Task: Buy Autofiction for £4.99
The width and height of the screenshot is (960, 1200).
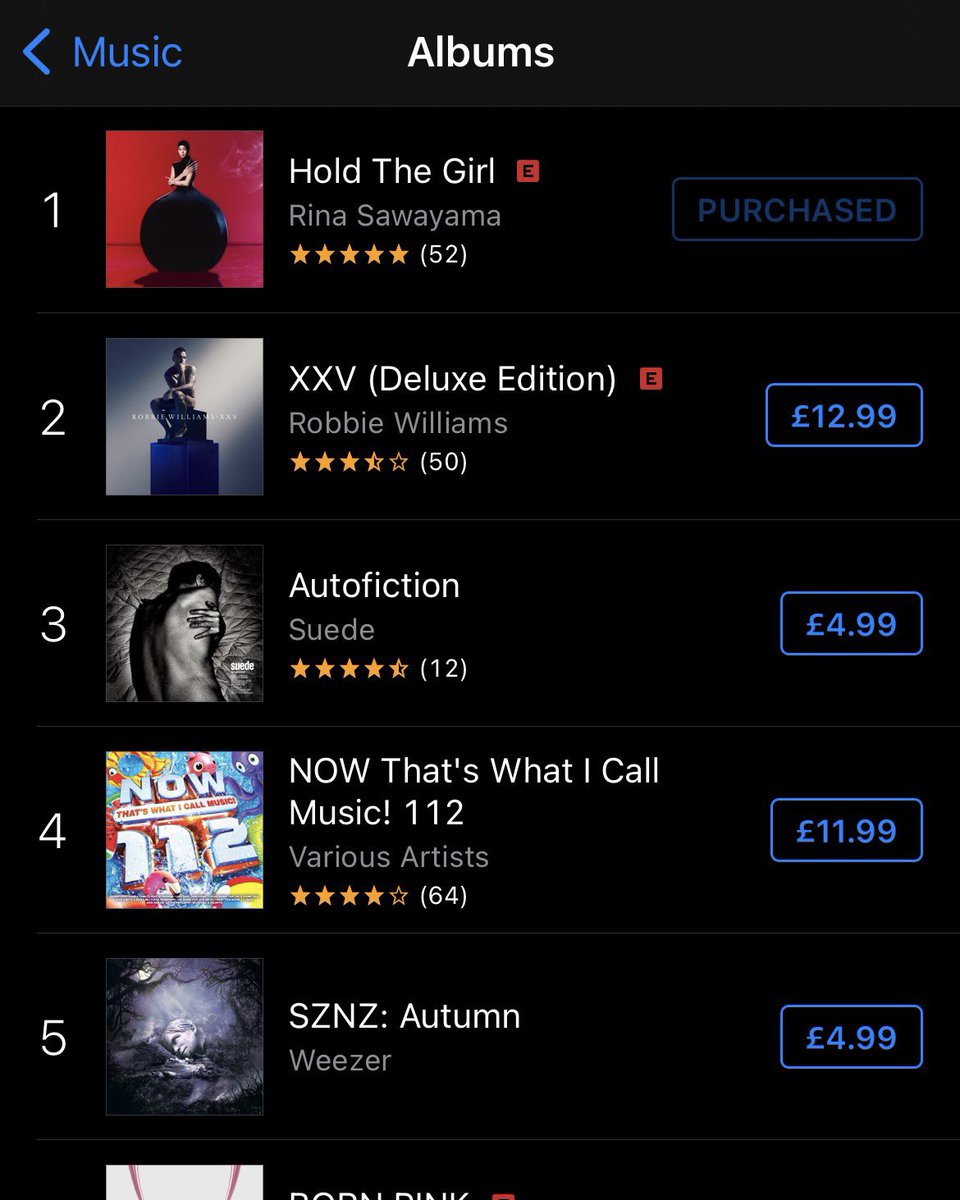Action: click(x=851, y=623)
